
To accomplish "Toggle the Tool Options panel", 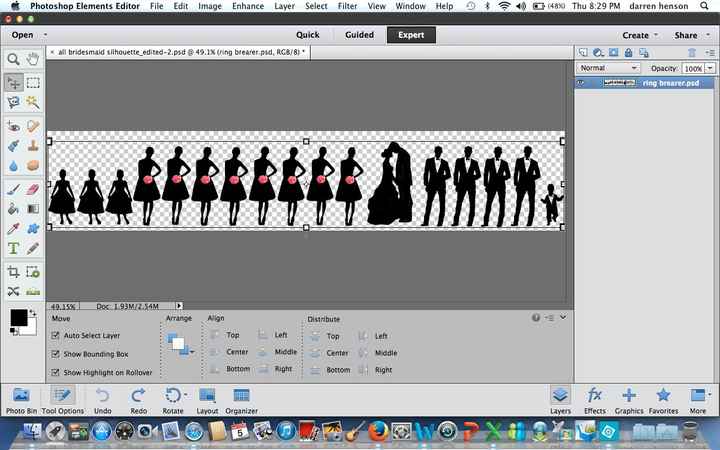I will point(62,400).
